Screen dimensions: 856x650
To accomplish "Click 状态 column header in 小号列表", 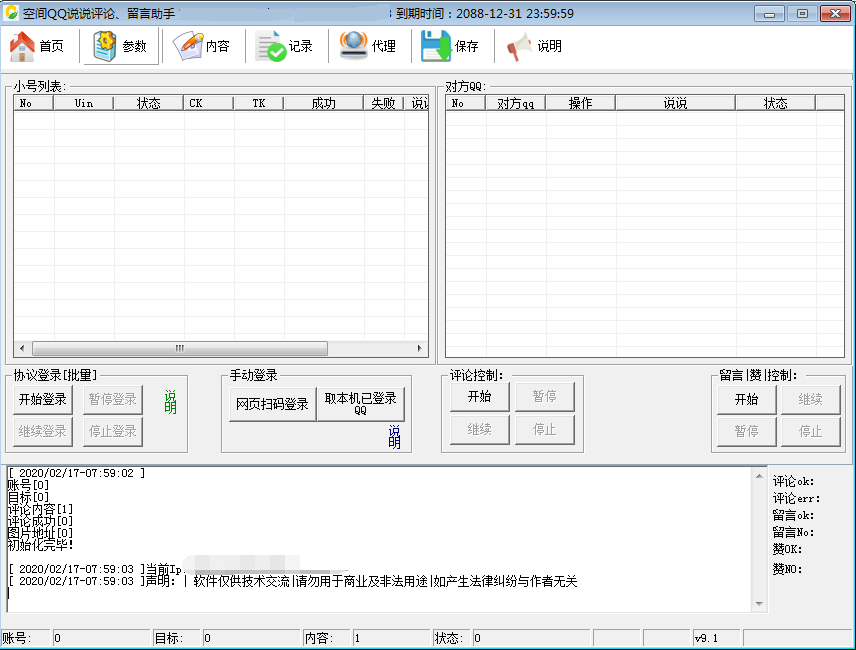I will coord(148,103).
